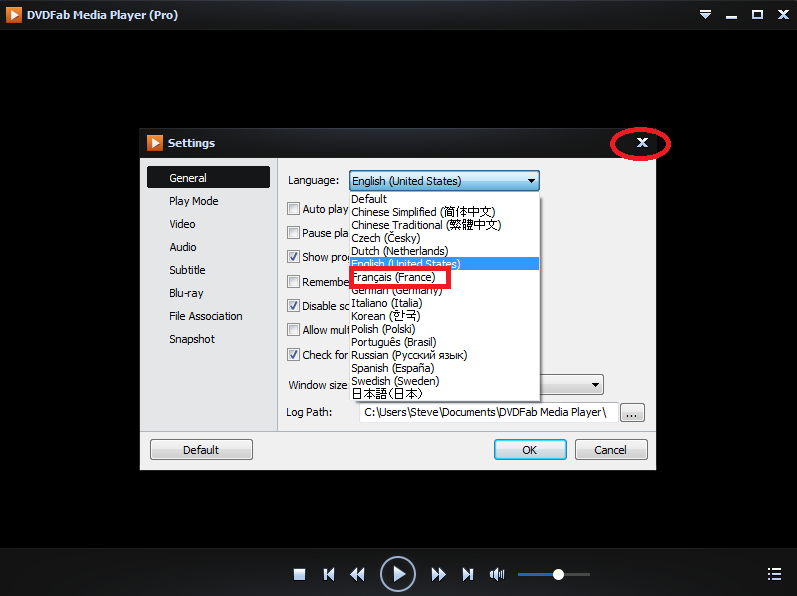Image resolution: width=797 pixels, height=596 pixels.
Task: Maximize the DVDFab Media Player window
Action: tap(757, 14)
